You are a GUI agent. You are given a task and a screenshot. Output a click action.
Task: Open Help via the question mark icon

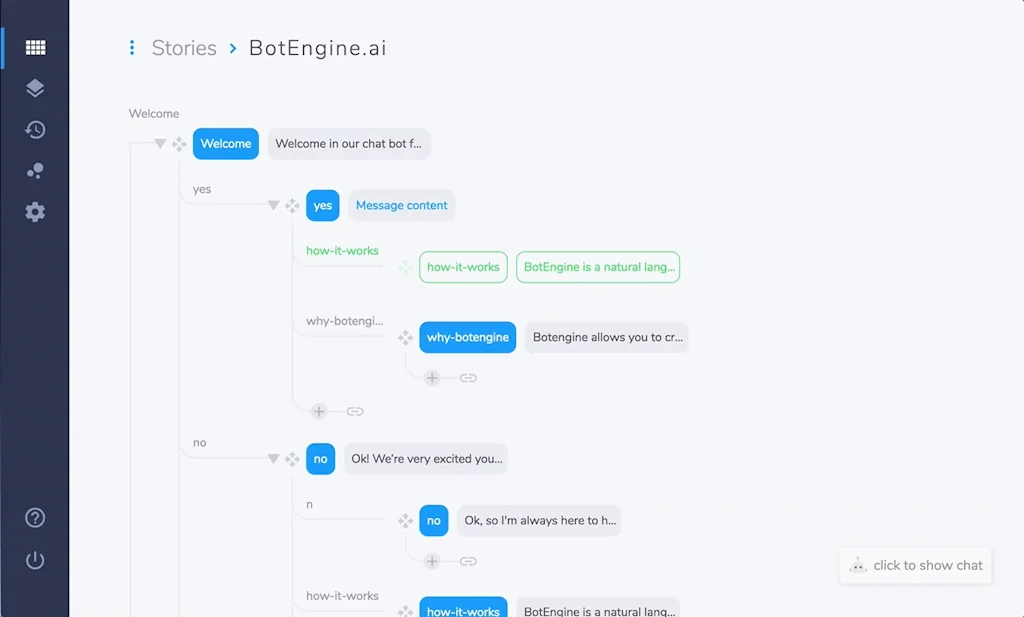(x=35, y=518)
